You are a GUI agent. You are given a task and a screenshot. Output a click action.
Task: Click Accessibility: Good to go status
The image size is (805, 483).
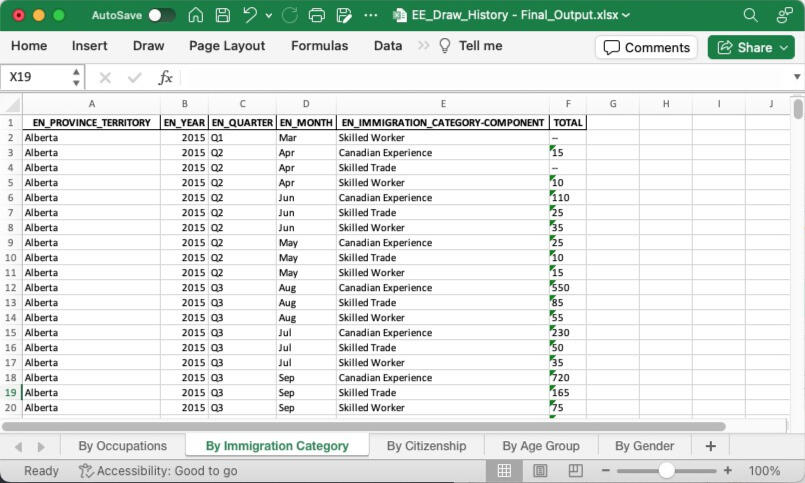(x=157, y=470)
